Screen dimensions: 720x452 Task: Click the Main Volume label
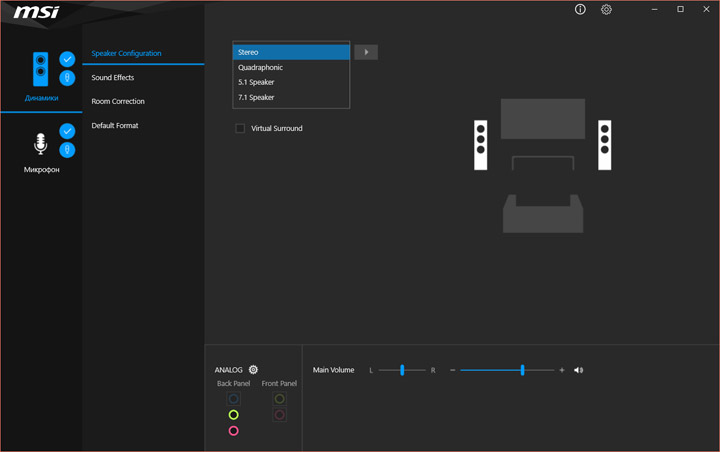333,370
